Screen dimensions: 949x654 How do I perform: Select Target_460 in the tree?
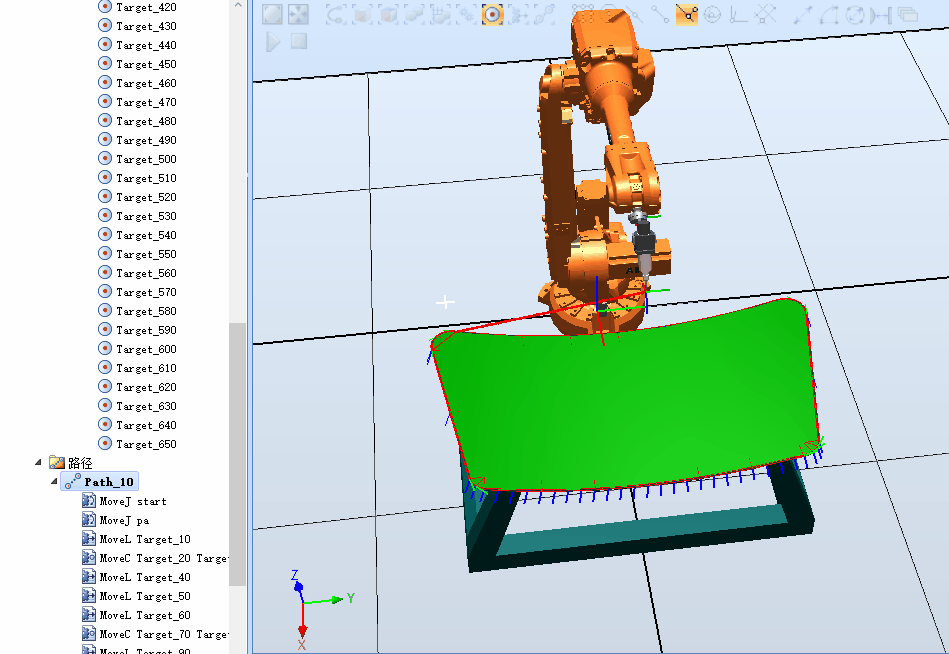[x=146, y=83]
